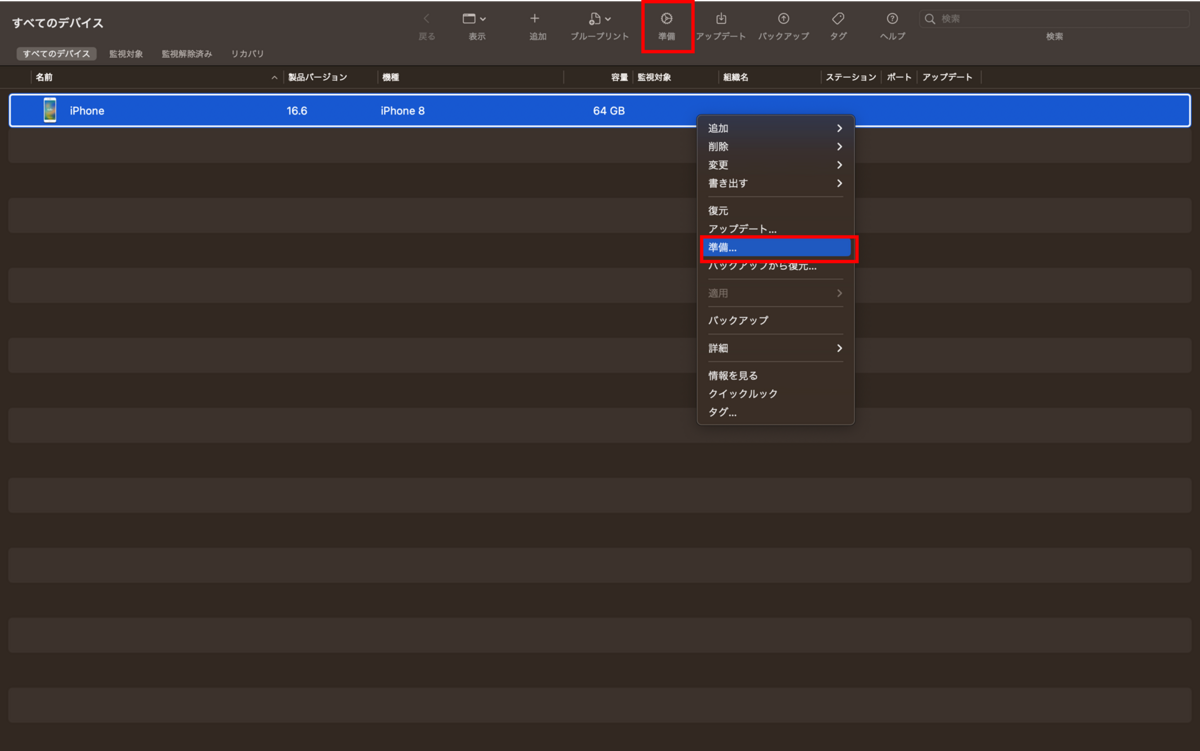Expand the 変更 context menu submenu
This screenshot has height=751, width=1200.
point(776,165)
